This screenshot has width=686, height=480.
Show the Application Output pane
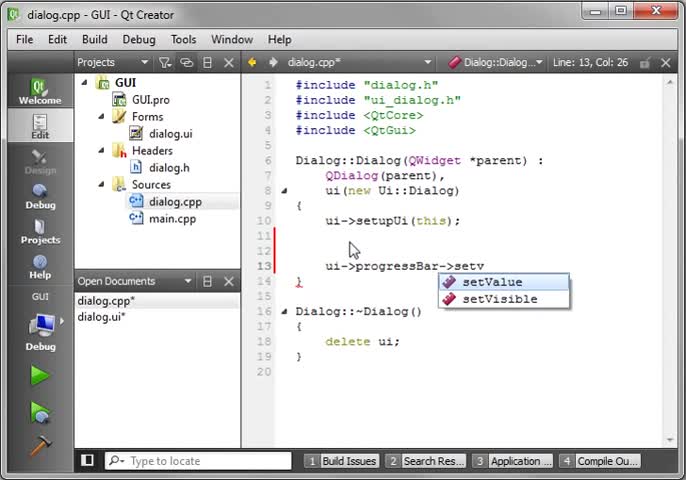(x=512, y=461)
